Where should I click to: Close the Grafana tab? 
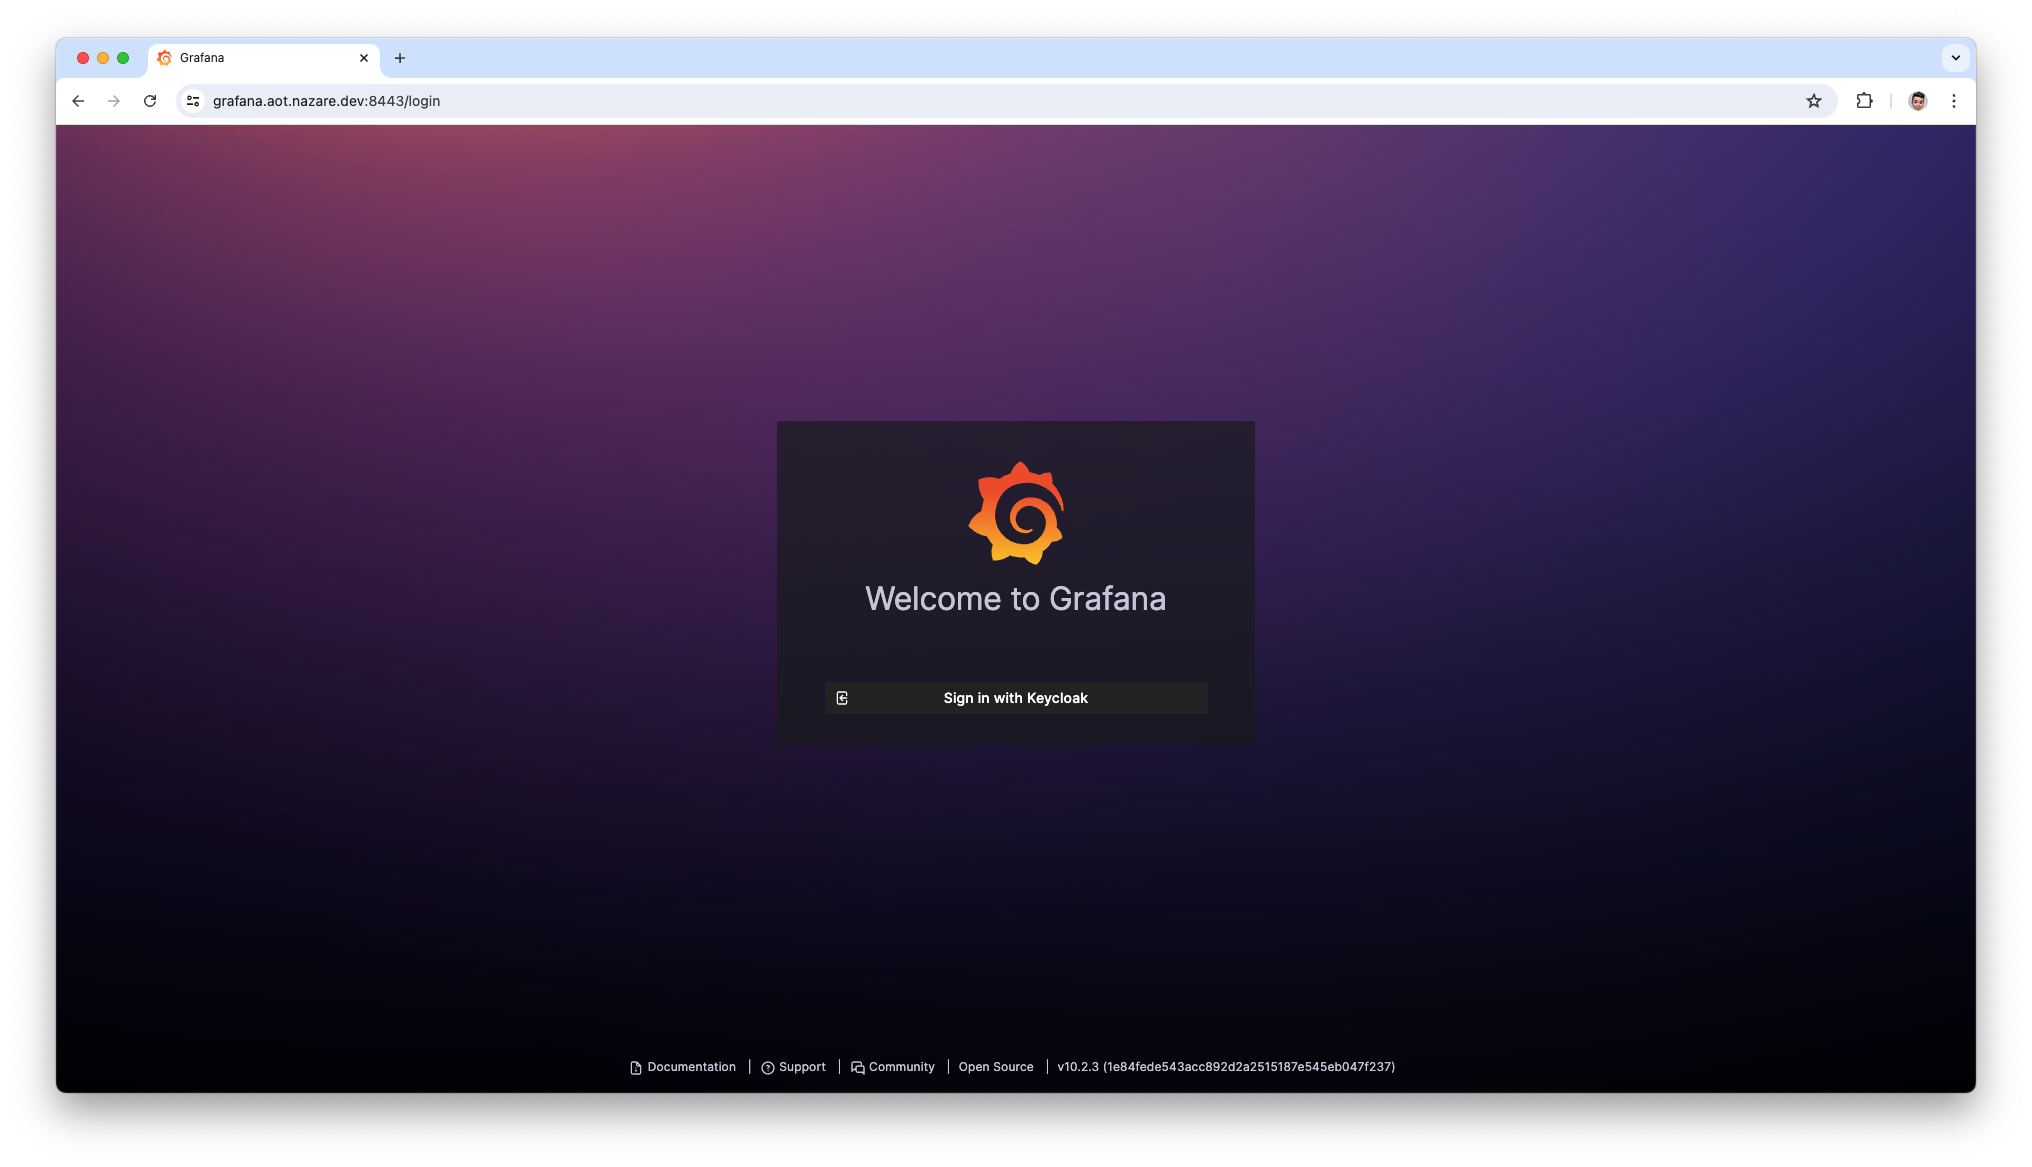coord(364,58)
